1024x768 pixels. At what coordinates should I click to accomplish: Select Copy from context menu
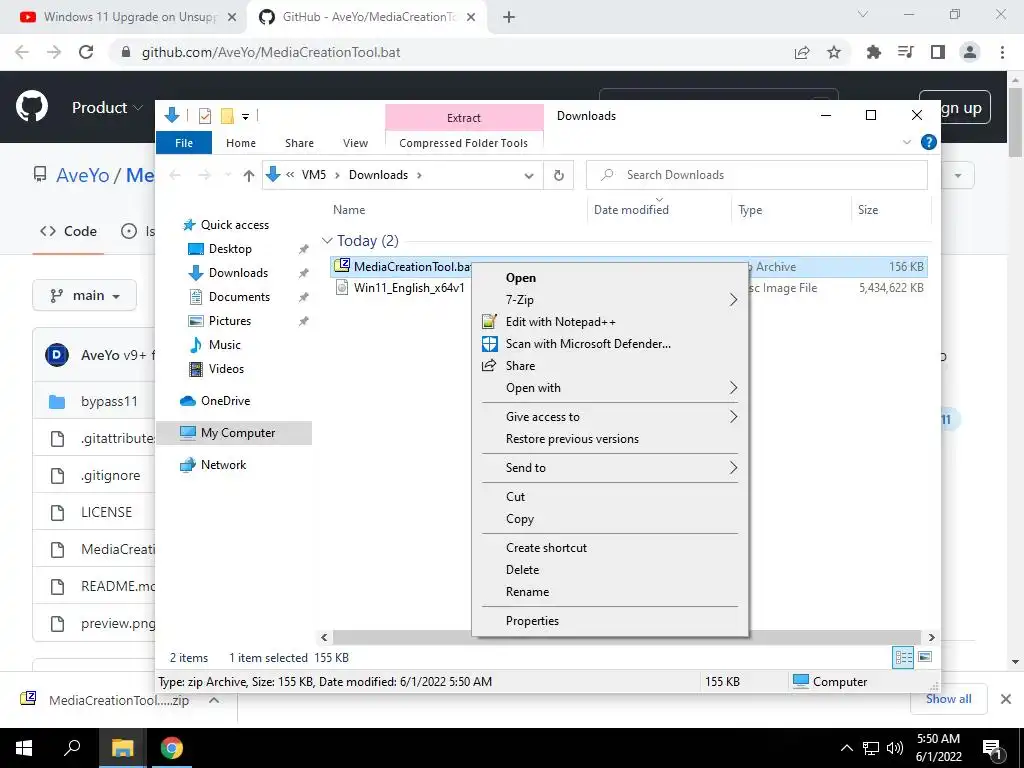click(x=610, y=519)
